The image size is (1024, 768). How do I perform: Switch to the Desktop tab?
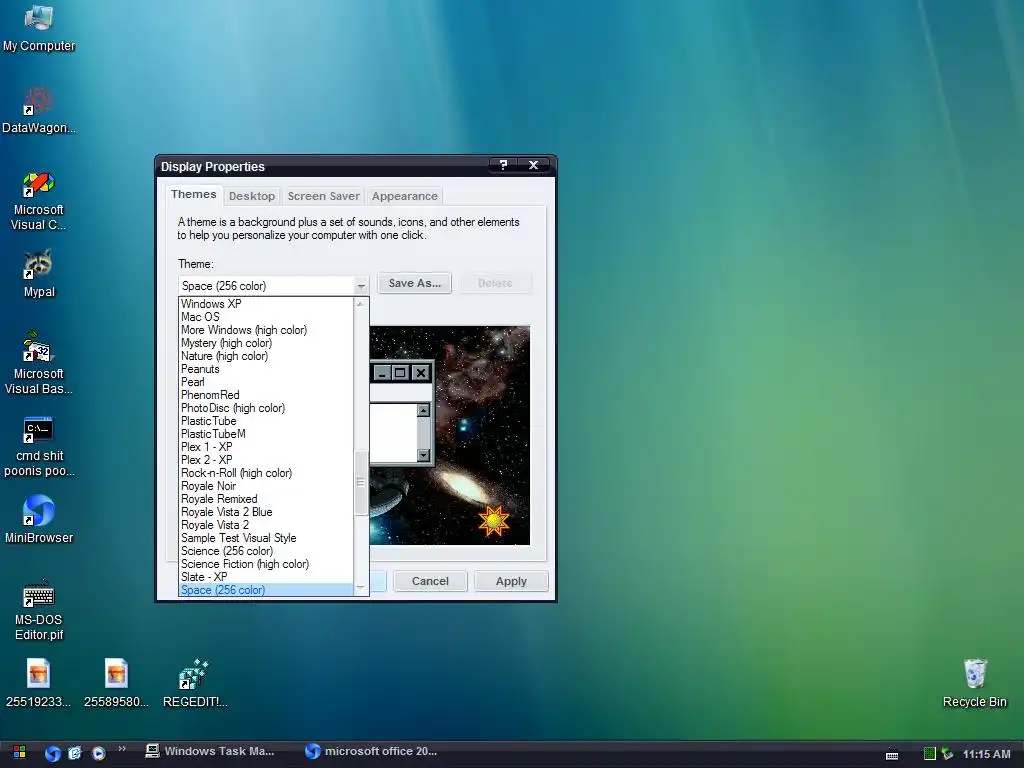tap(251, 196)
